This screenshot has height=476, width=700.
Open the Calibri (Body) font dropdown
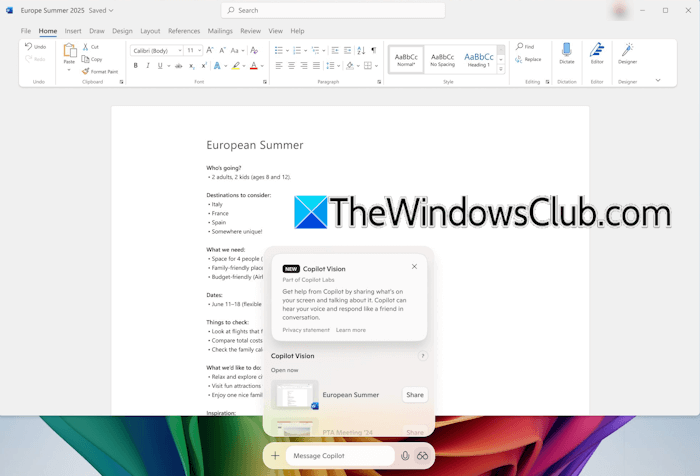coord(180,50)
